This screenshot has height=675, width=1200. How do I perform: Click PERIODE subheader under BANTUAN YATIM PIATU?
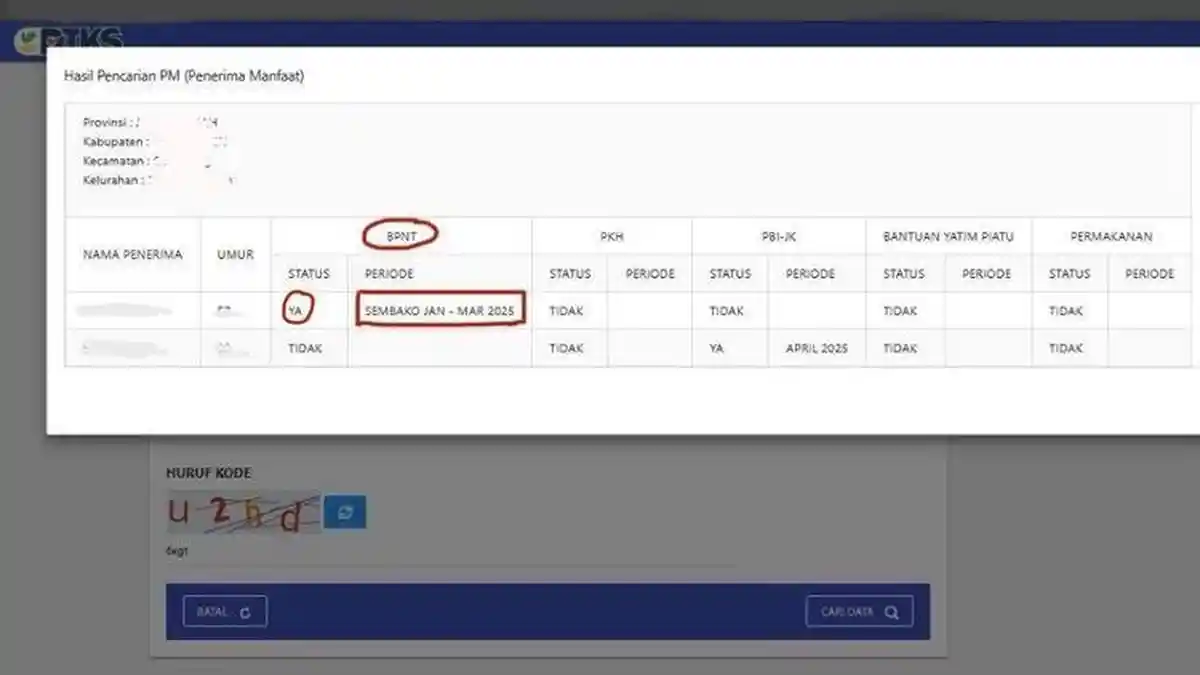tap(987, 273)
